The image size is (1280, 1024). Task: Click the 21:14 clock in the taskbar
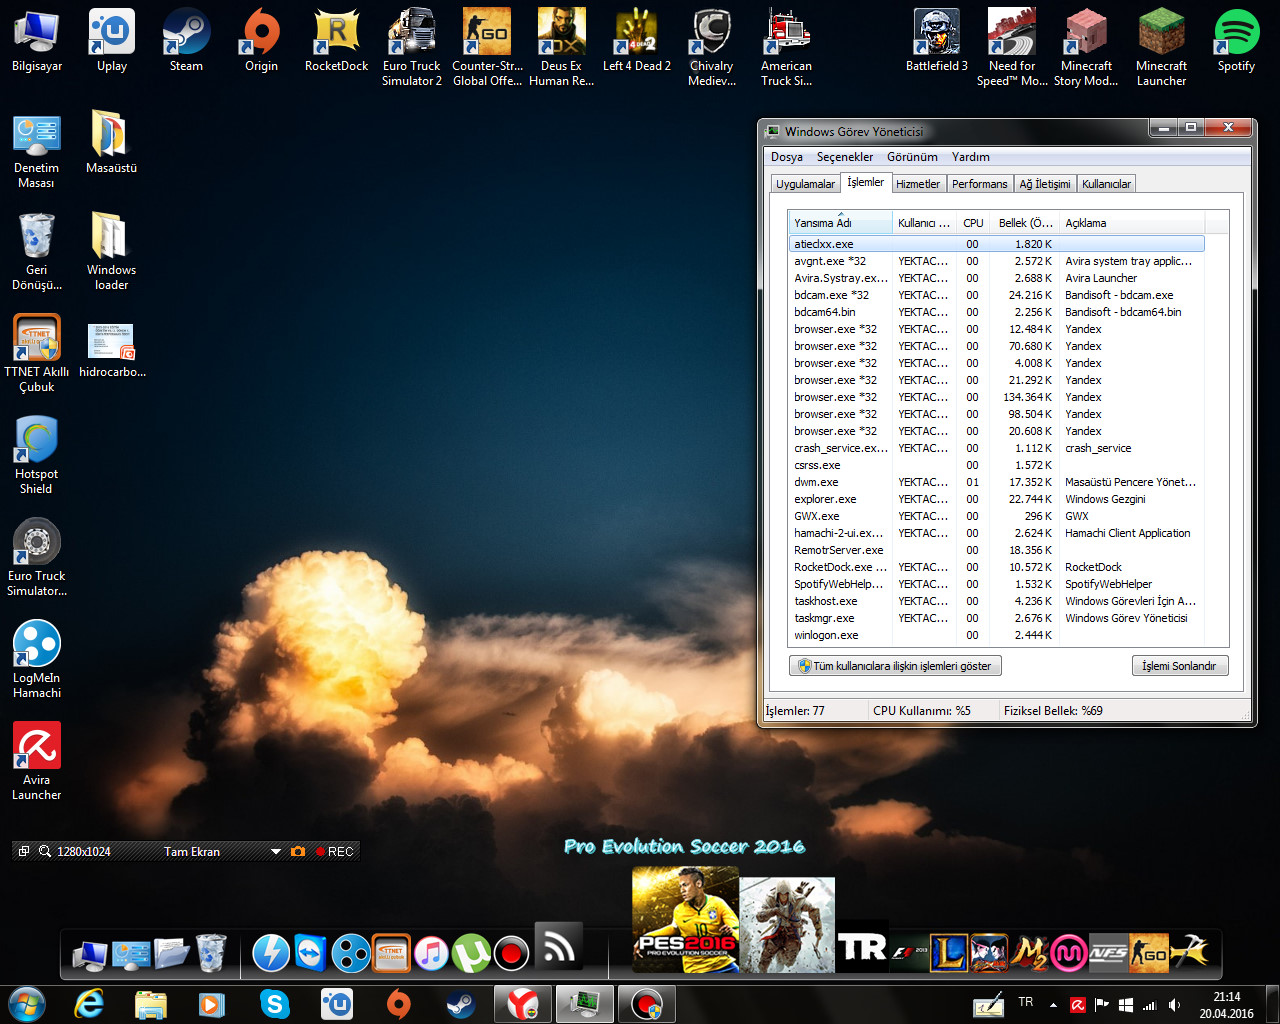(1227, 997)
